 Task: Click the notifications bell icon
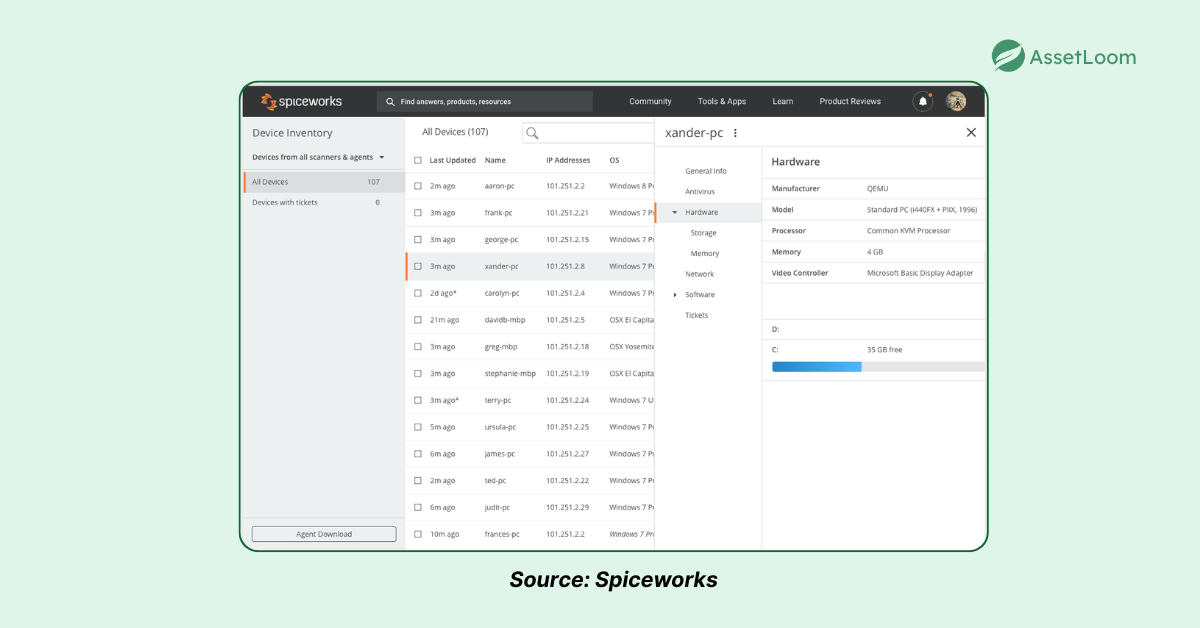921,101
